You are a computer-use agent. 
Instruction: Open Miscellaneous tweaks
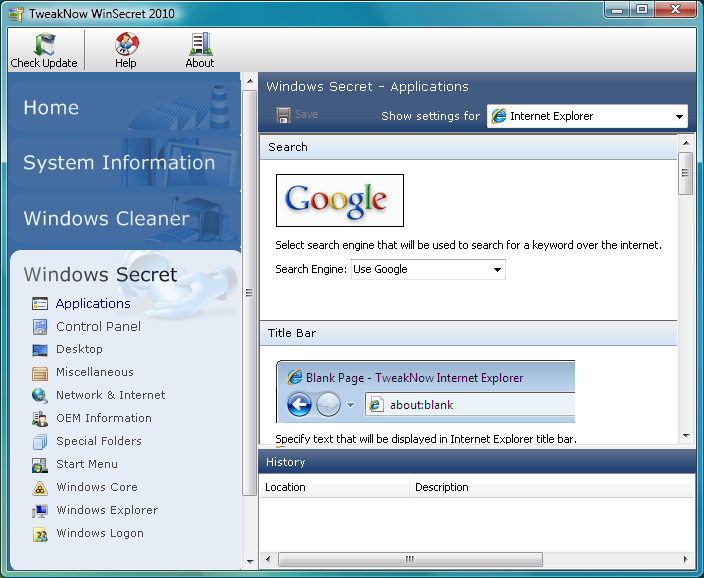95,372
